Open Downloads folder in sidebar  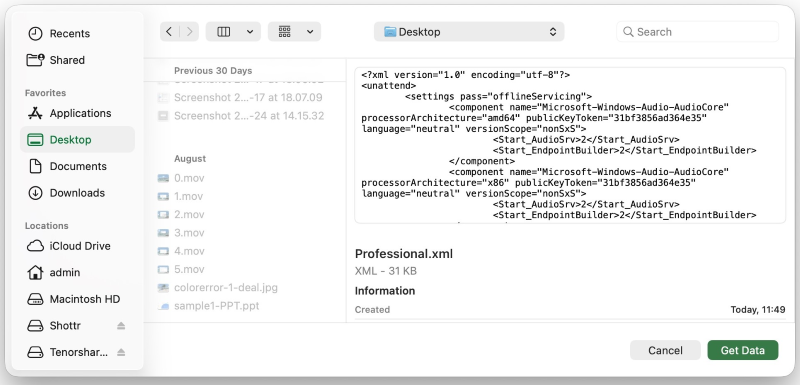66,193
